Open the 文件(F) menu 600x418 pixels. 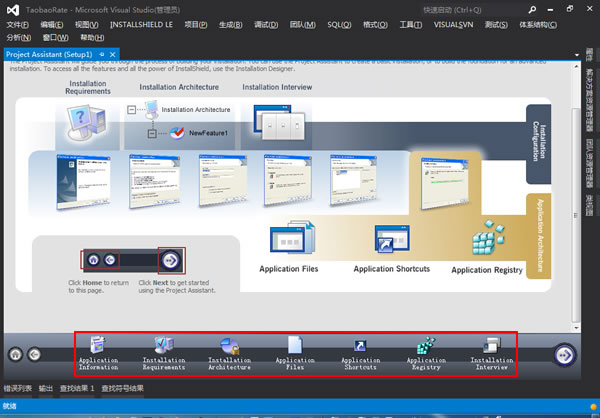(18, 25)
